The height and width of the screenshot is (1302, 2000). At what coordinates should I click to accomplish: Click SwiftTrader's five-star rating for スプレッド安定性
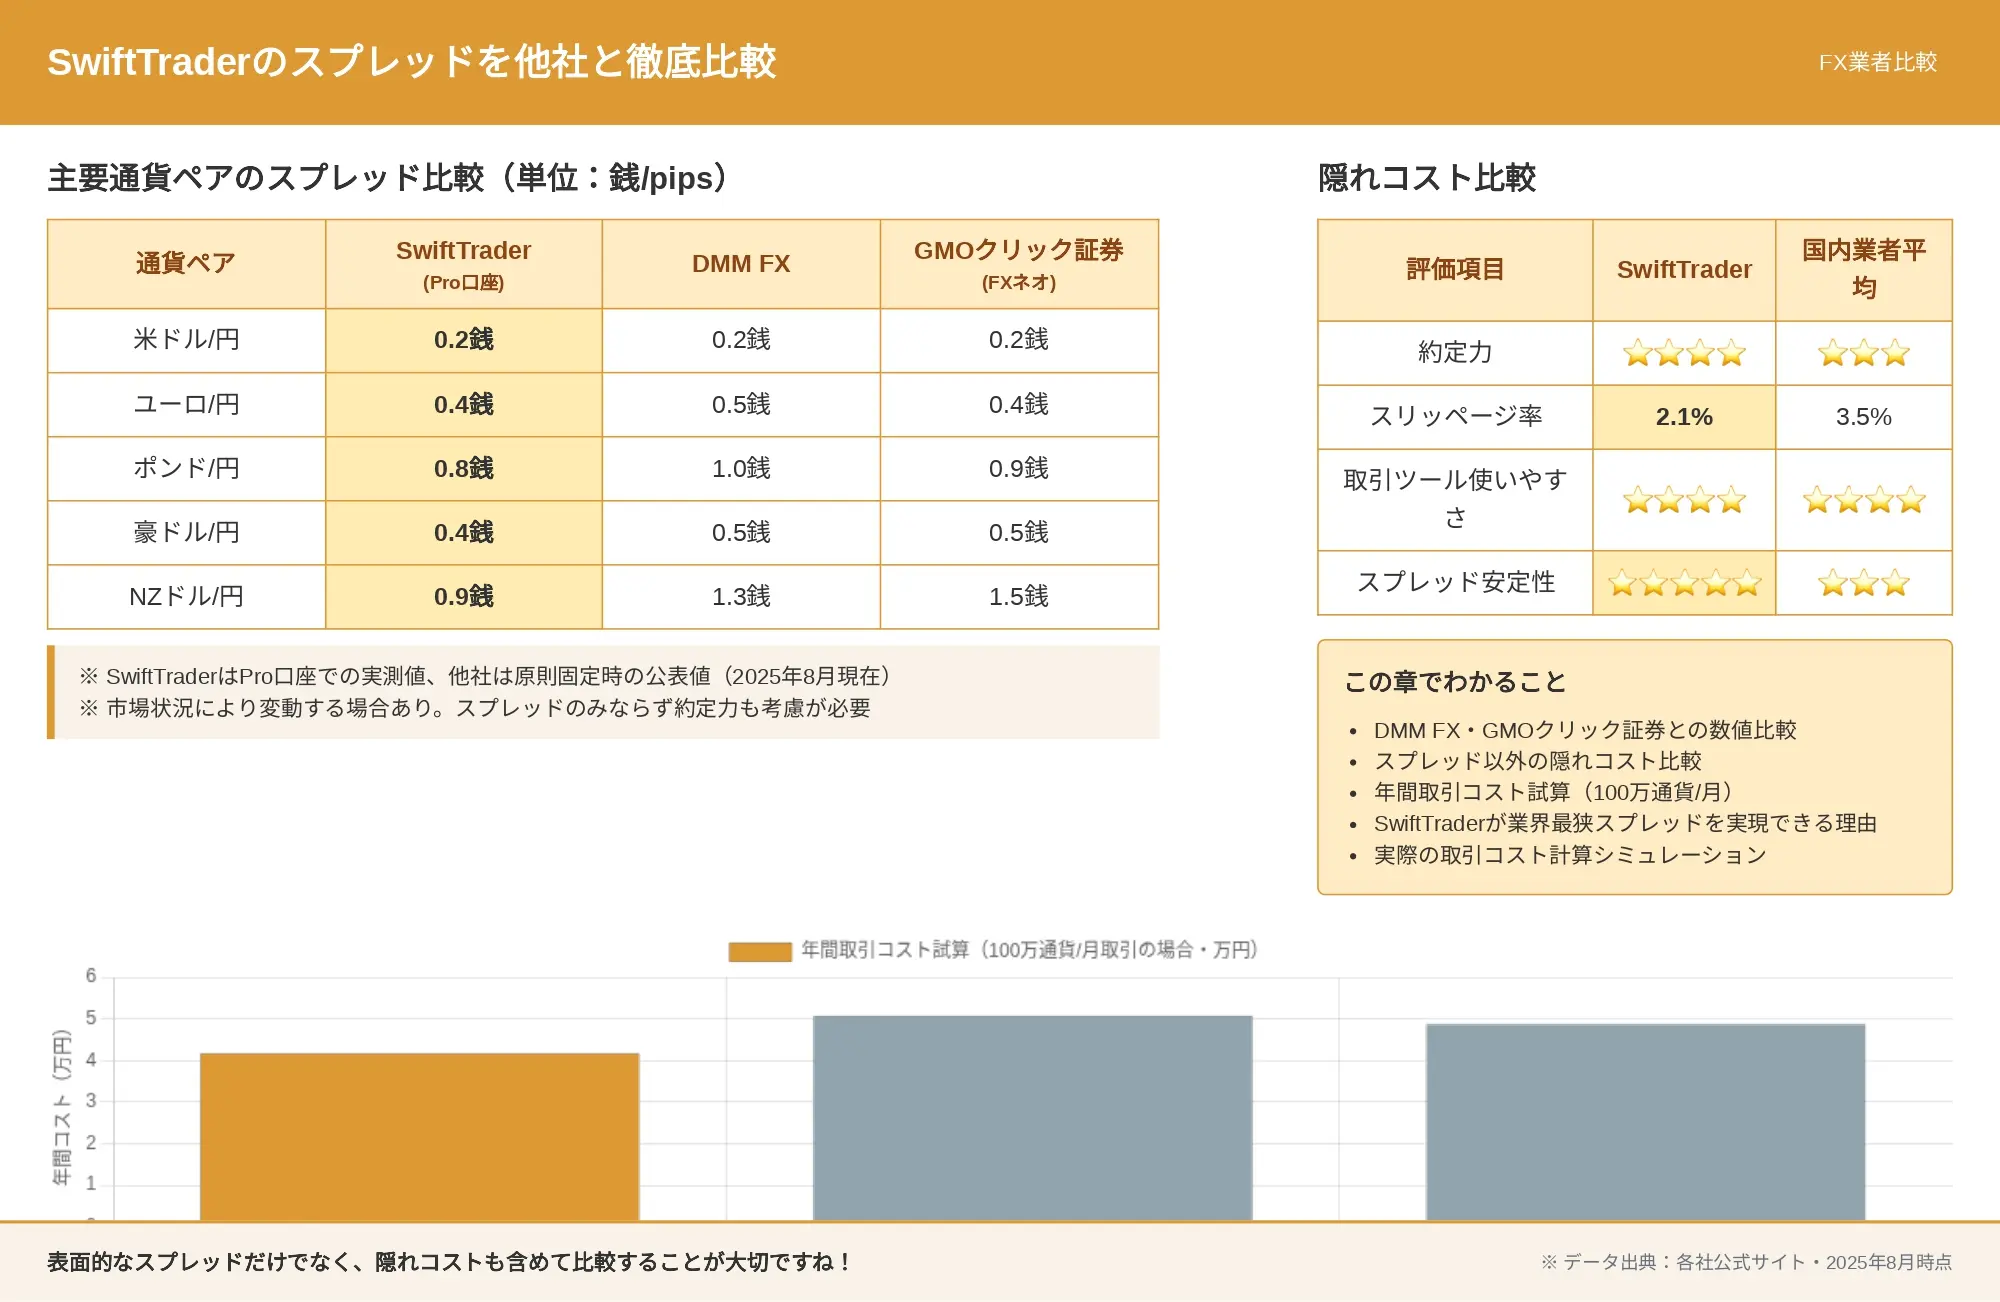click(1684, 583)
